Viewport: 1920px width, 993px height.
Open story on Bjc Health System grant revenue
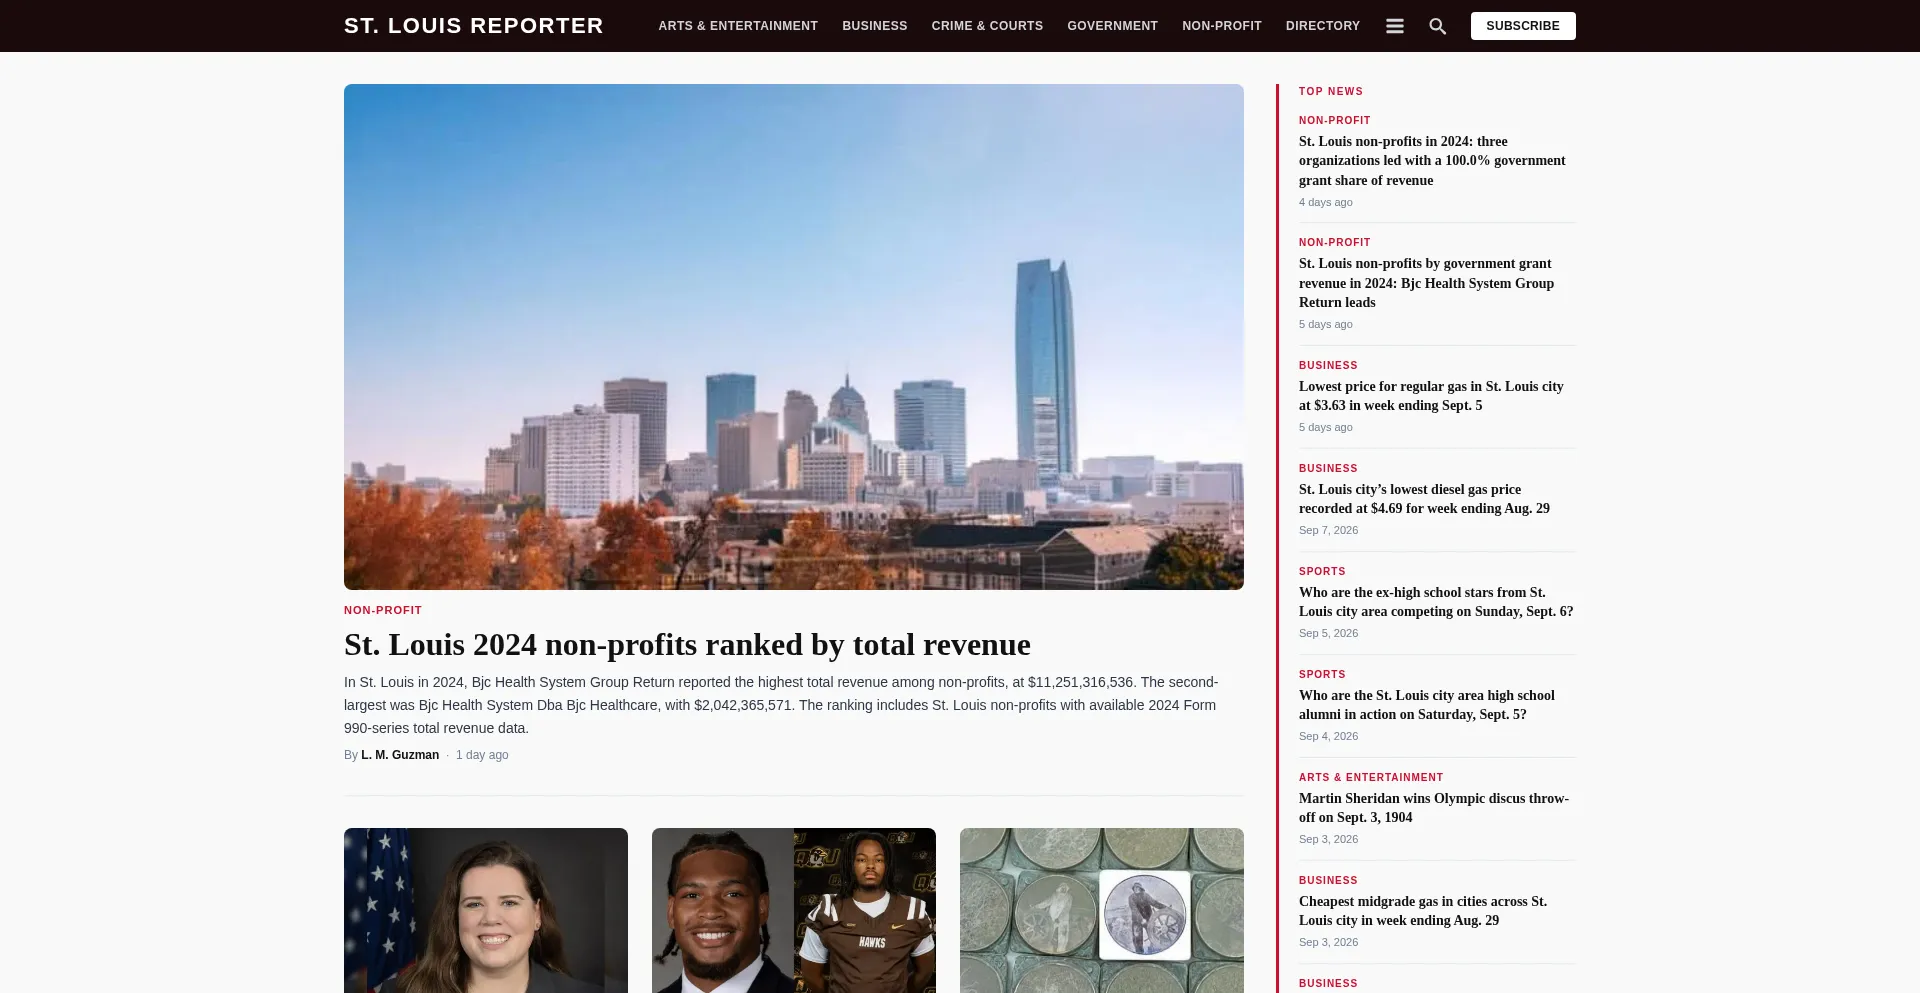[x=1426, y=283]
